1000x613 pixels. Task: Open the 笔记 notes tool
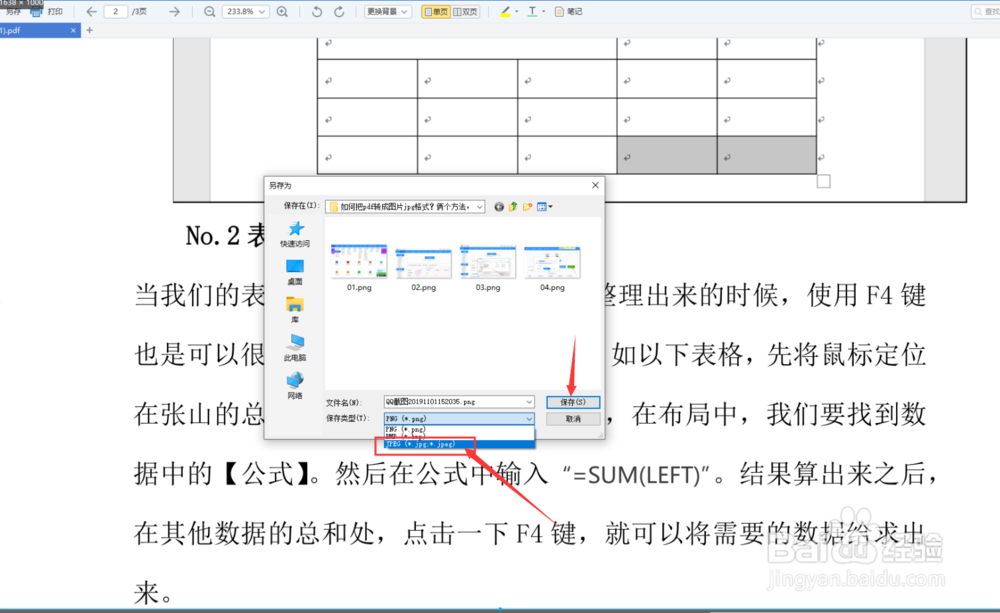(x=568, y=11)
